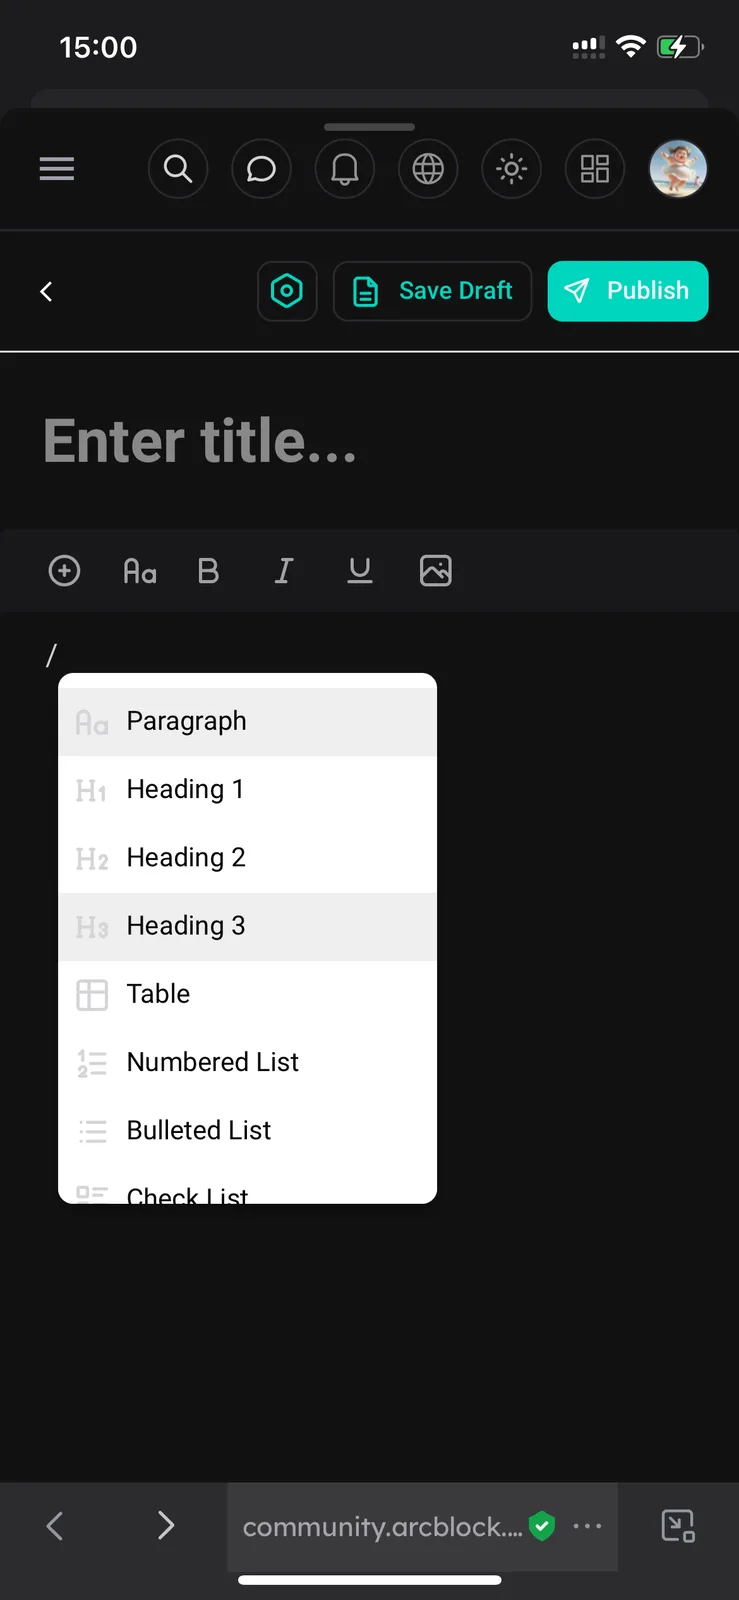Go back with the left chevron
This screenshot has height=1600, width=739.
tap(46, 291)
